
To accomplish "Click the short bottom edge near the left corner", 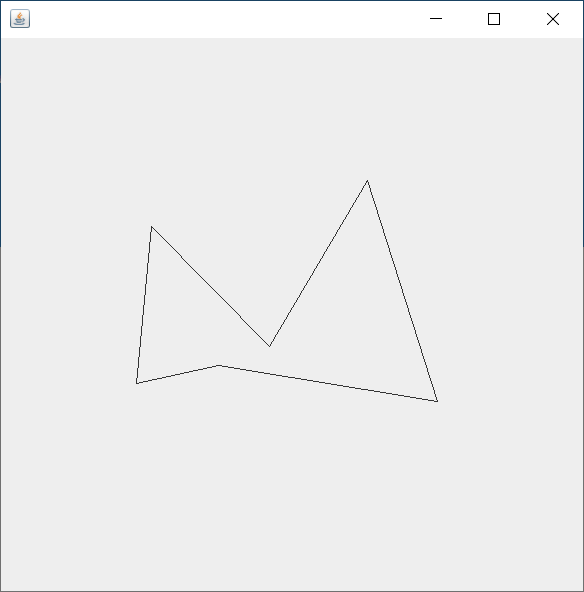I will click(178, 374).
